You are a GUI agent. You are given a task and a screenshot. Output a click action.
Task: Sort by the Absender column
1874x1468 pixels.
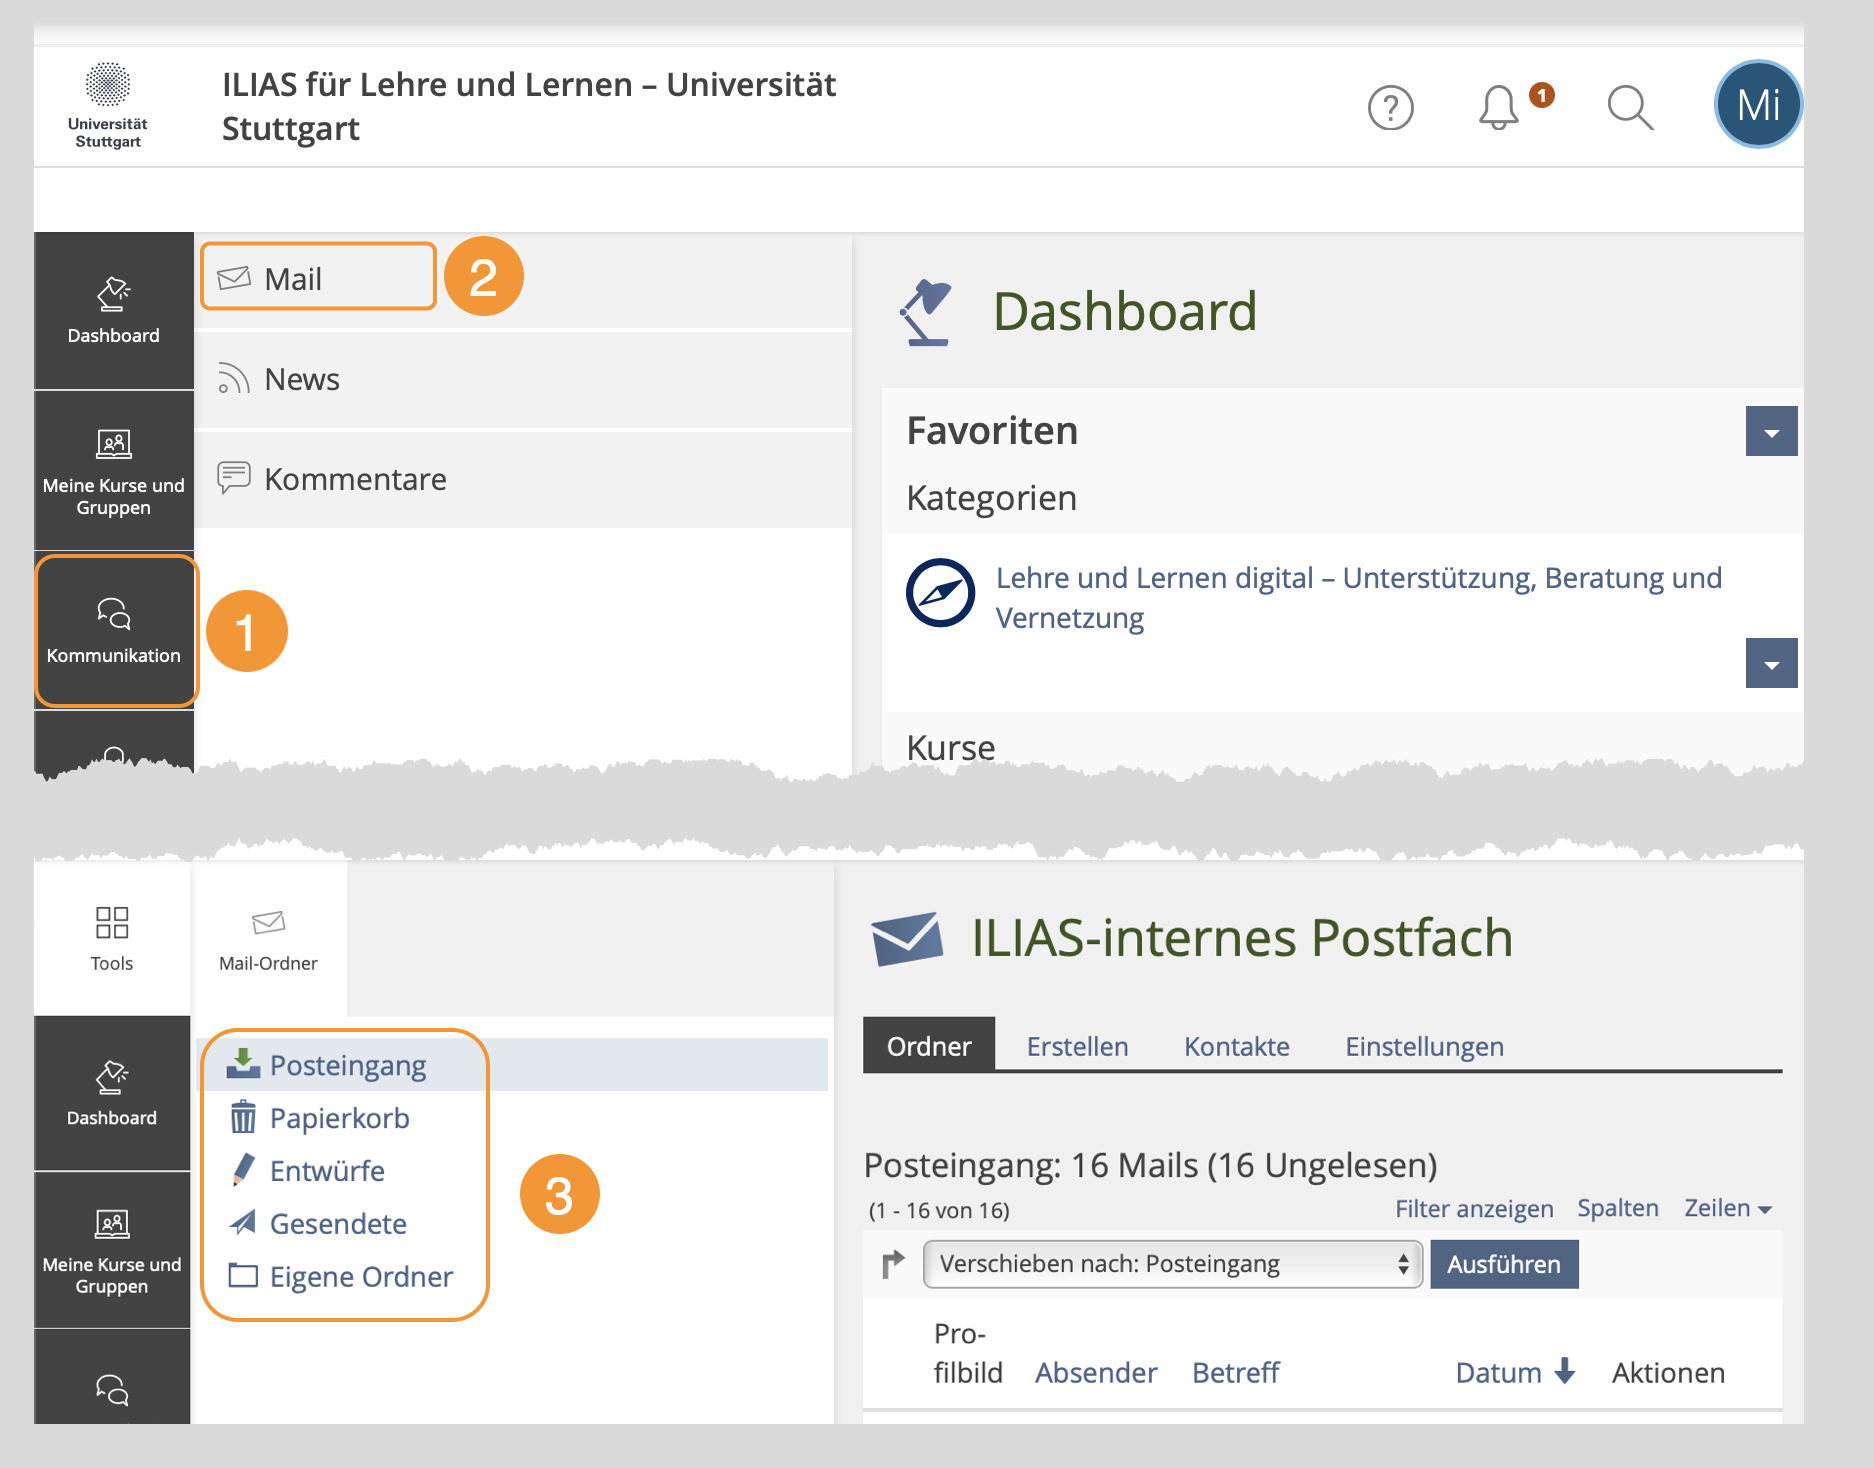(1096, 1372)
